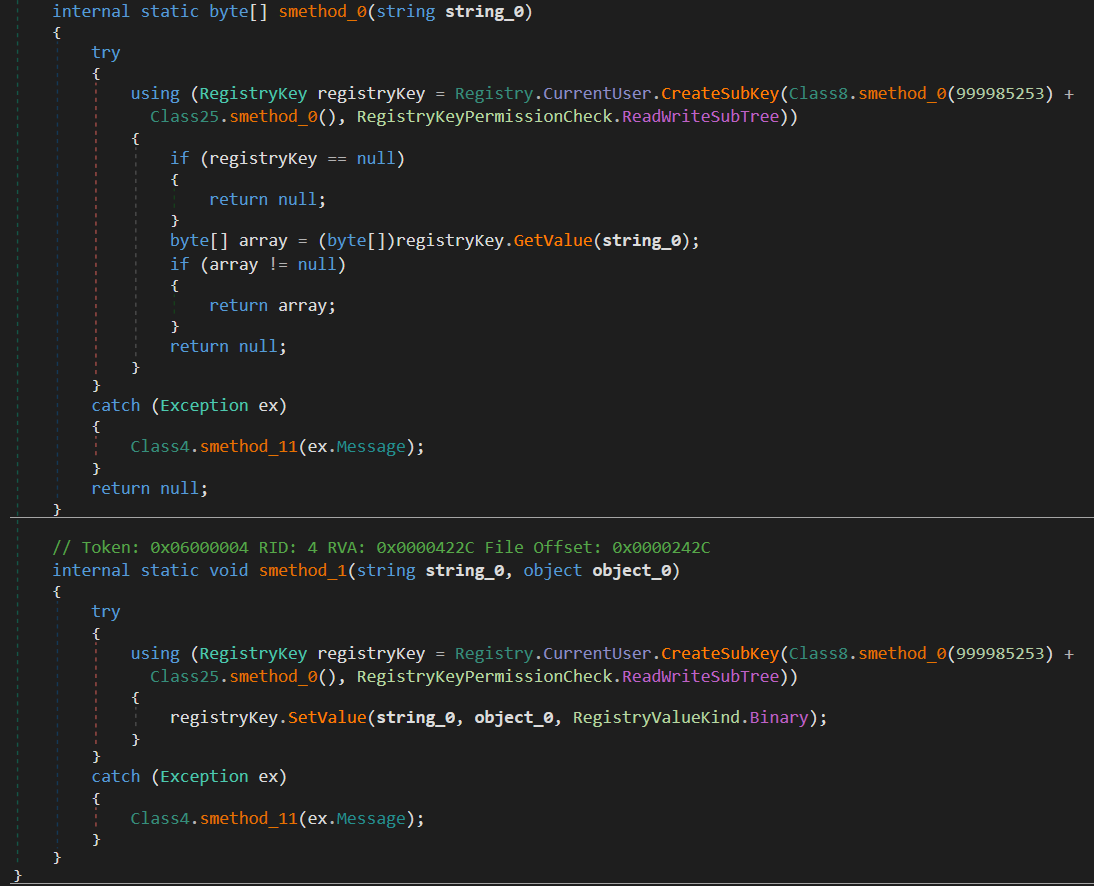Click Class4 in the first catch body
This screenshot has height=886, width=1094.
tap(160, 446)
